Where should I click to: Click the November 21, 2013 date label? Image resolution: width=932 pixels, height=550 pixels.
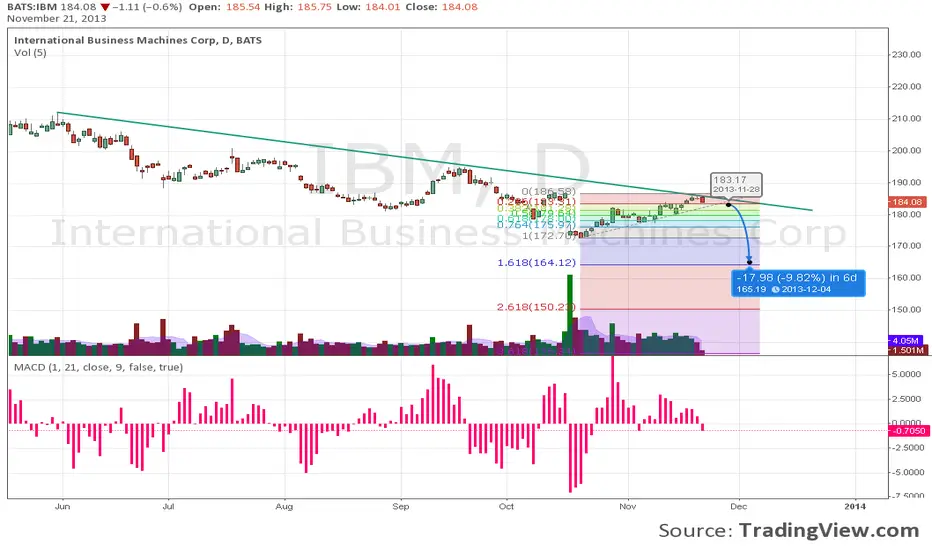tap(56, 18)
